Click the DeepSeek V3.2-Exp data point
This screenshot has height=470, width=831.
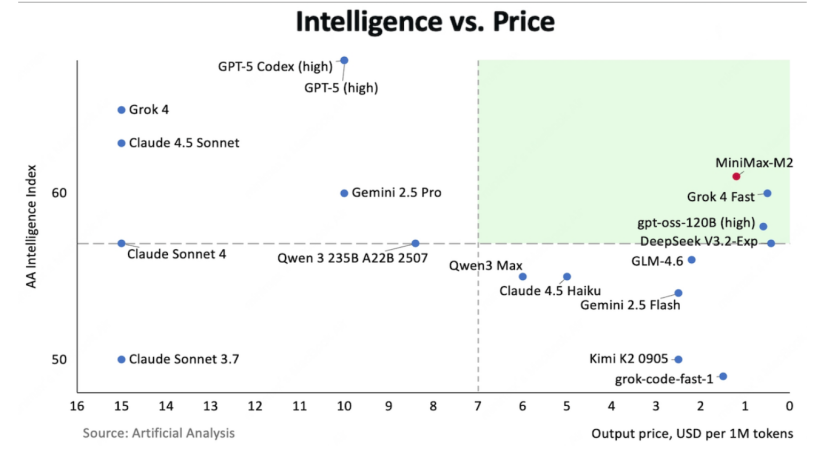[x=771, y=243]
